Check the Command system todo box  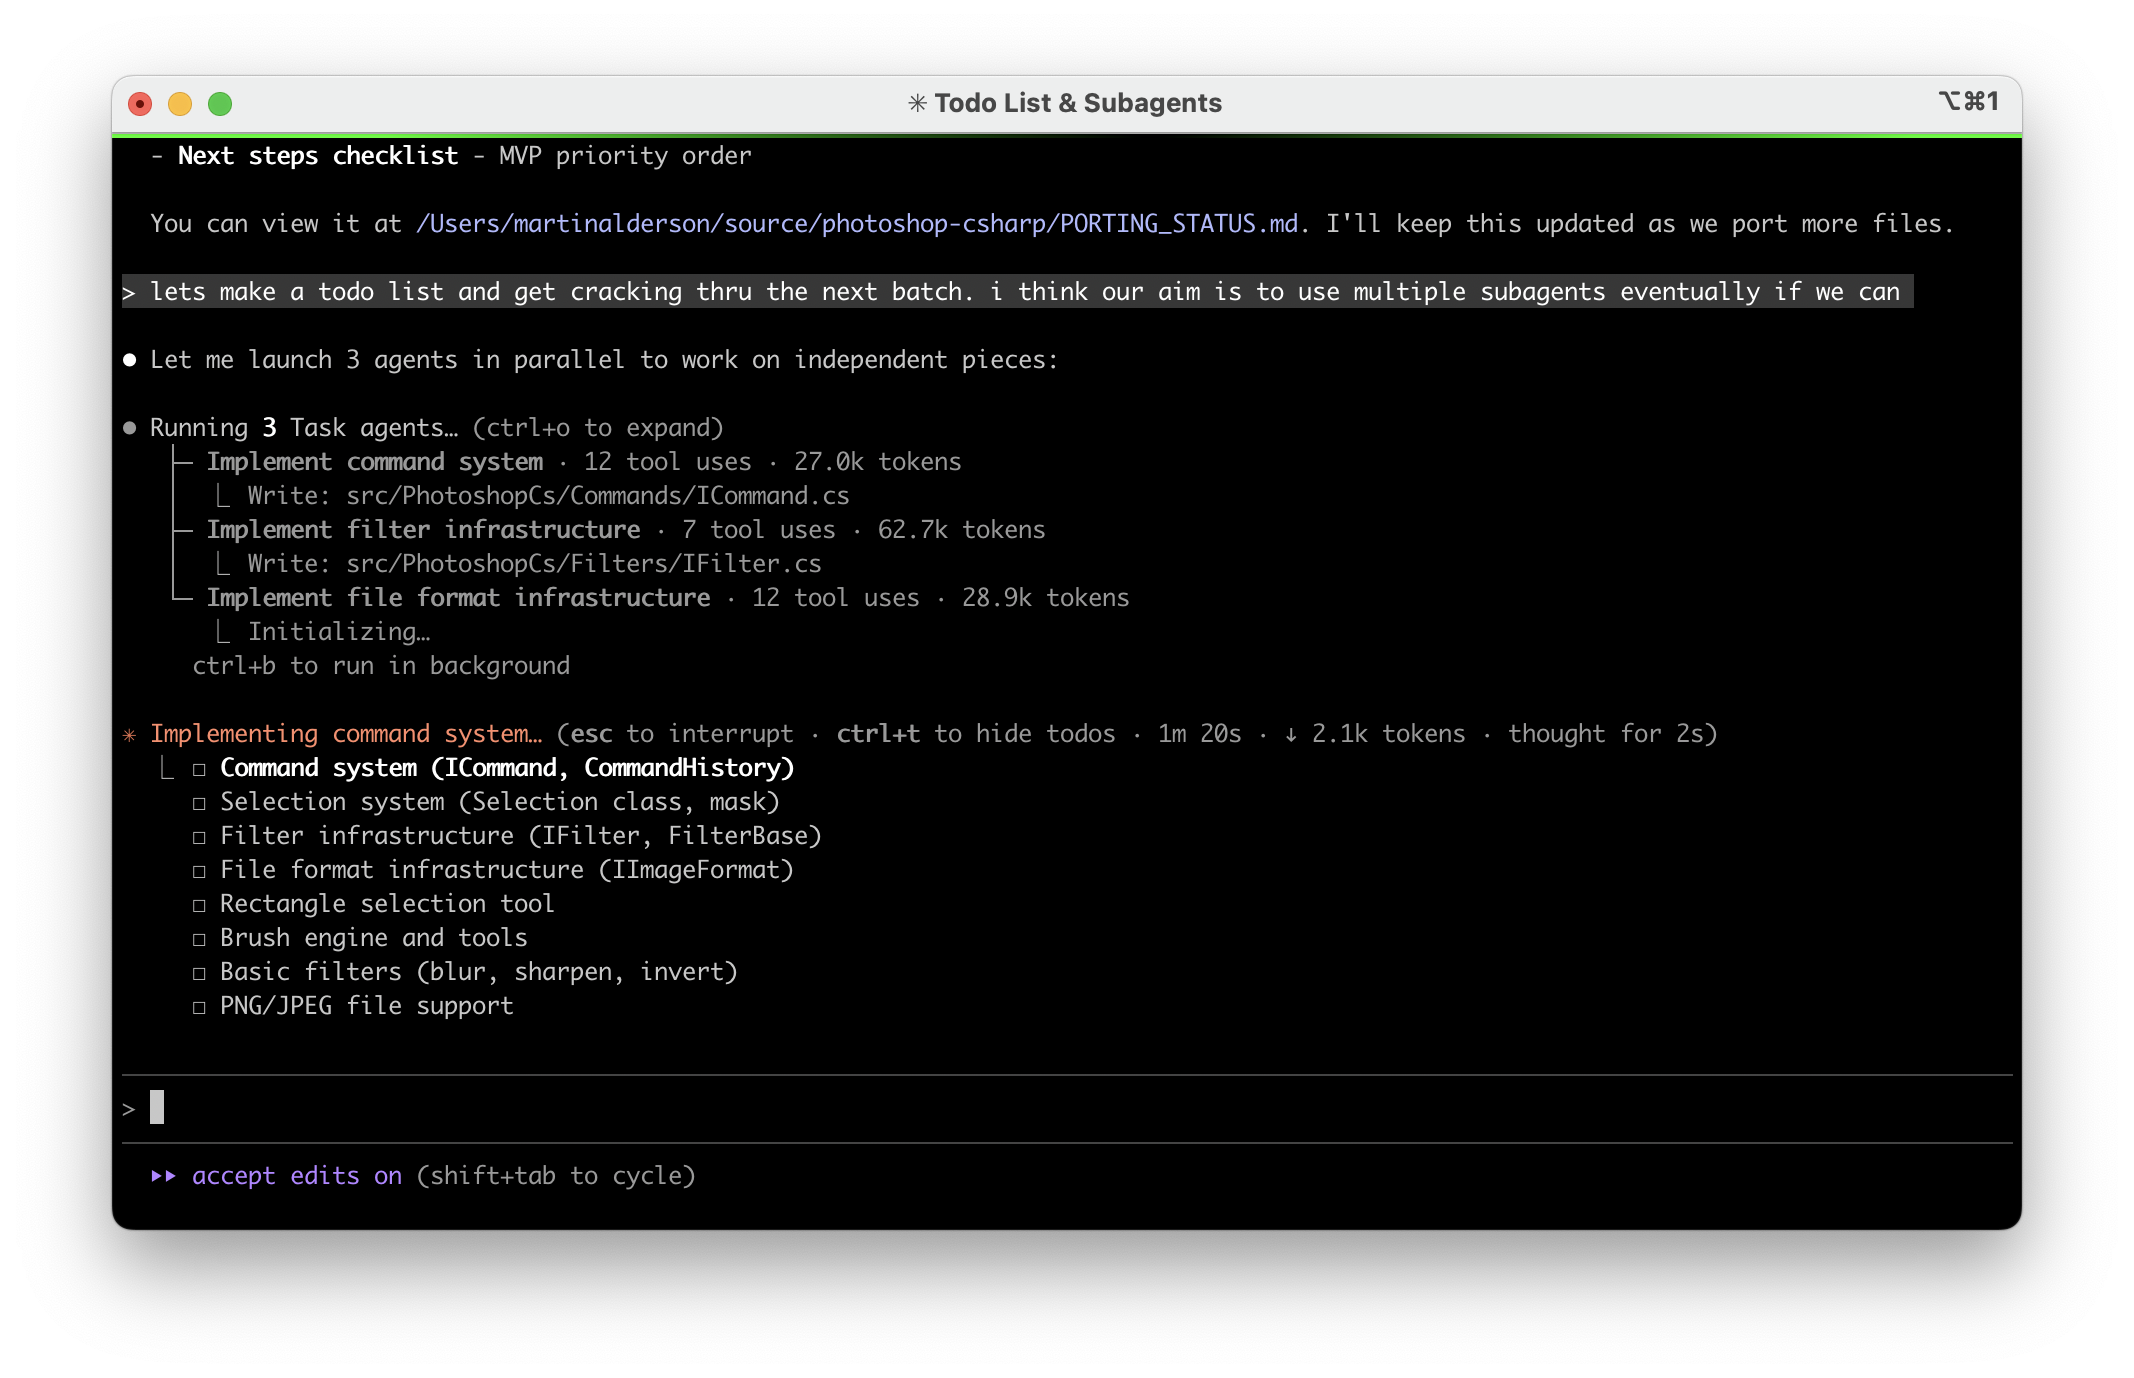199,769
